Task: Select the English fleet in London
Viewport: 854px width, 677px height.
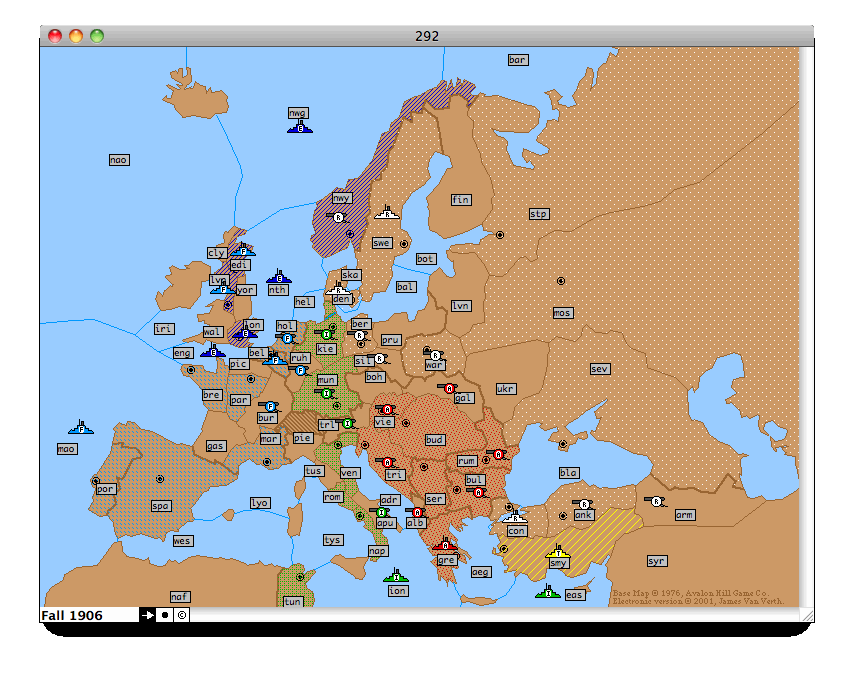Action: click(245, 332)
